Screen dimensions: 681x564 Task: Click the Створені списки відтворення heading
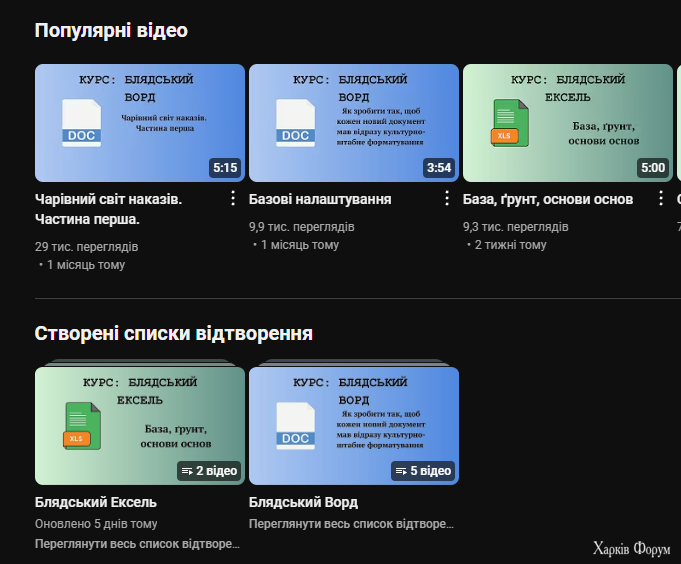[x=174, y=333]
